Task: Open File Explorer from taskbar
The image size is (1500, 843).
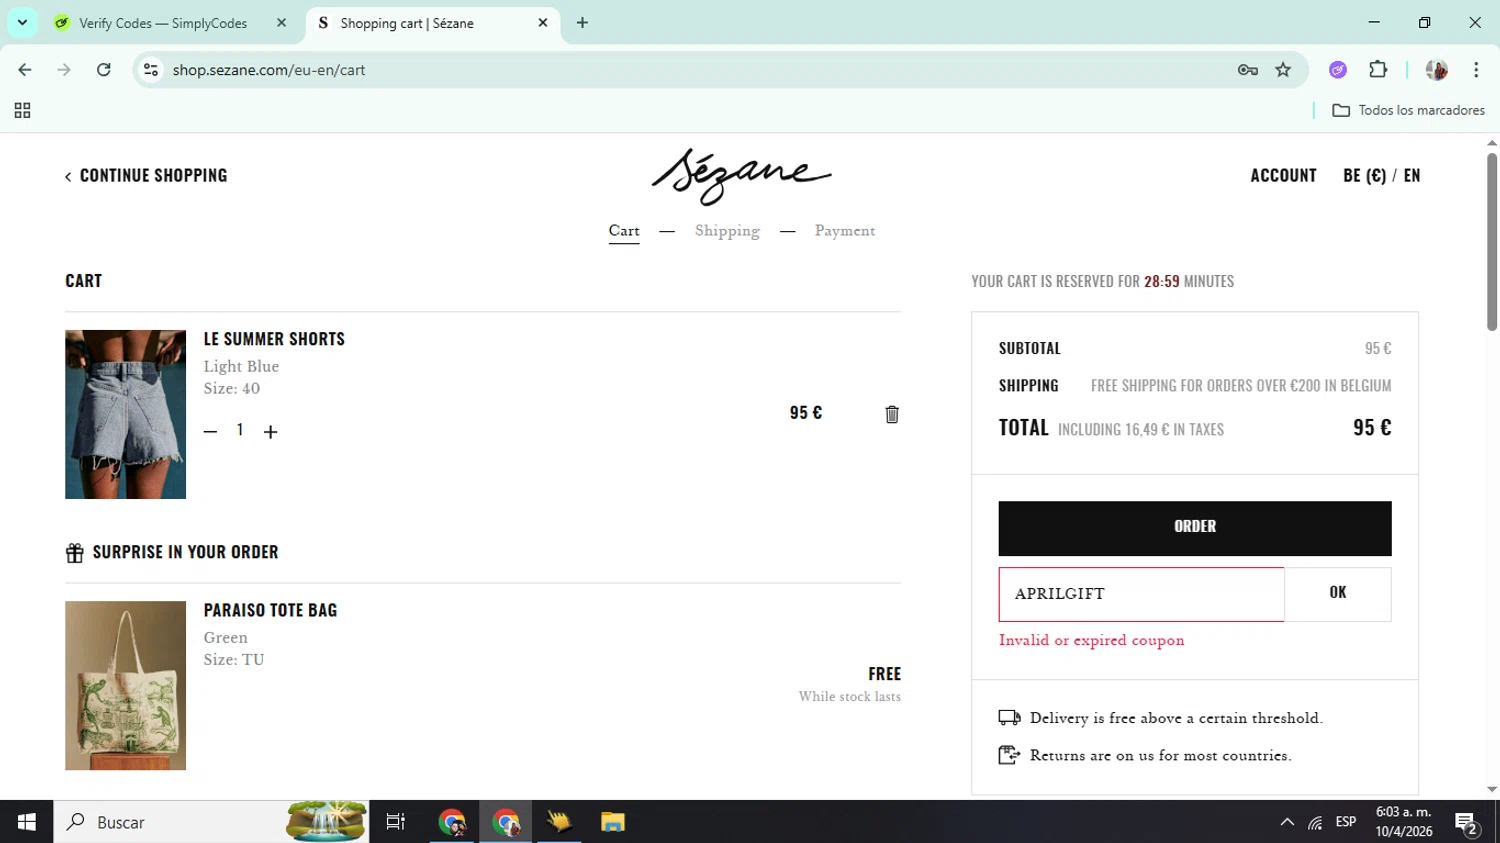Action: (613, 822)
